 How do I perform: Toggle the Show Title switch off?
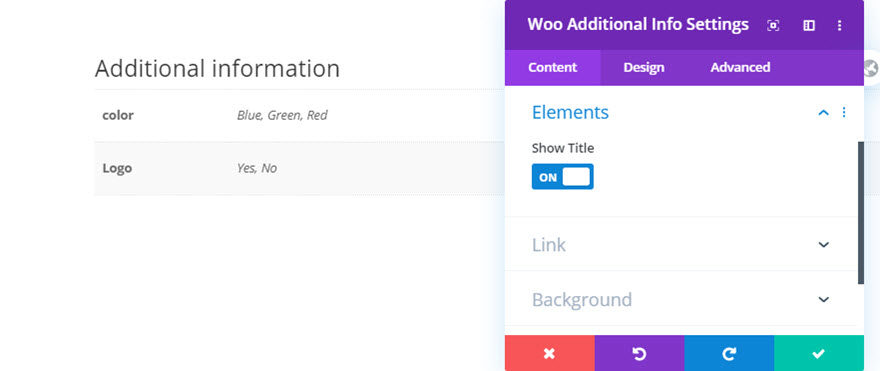(x=562, y=177)
